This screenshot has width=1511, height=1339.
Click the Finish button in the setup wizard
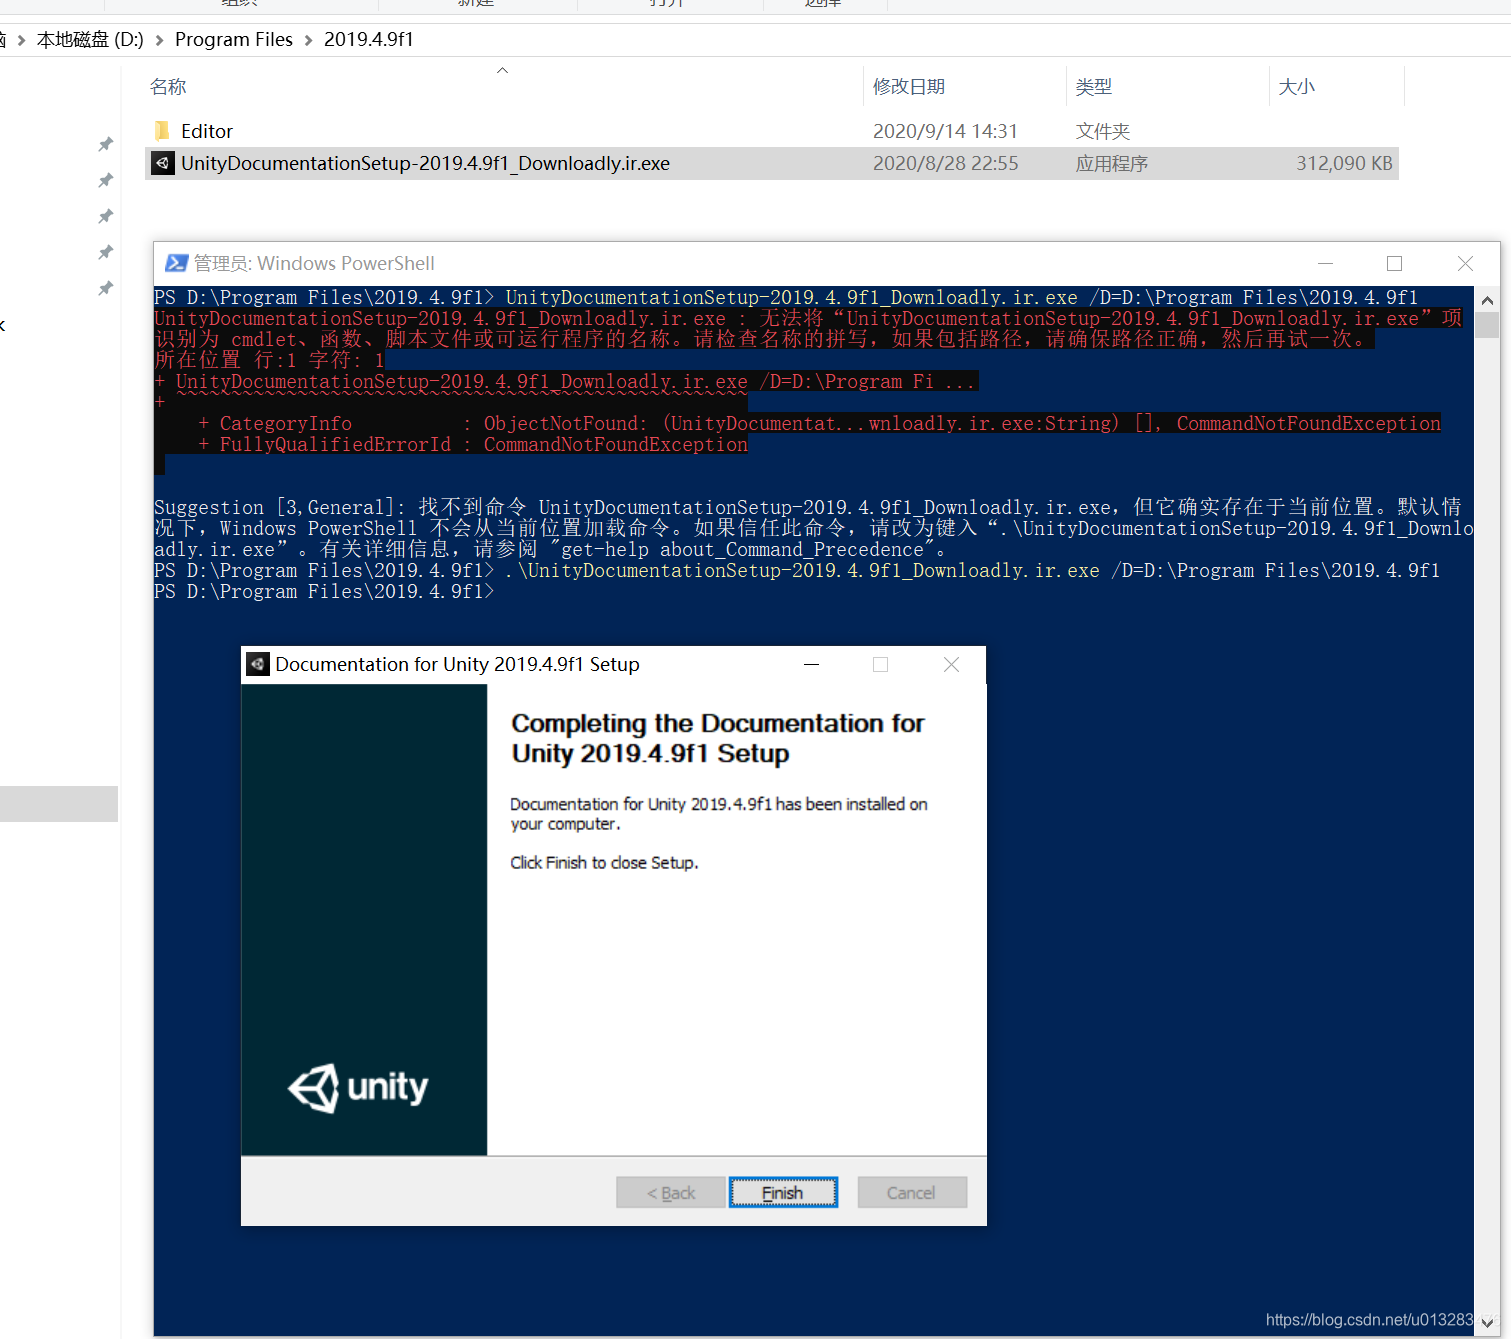coord(783,1192)
